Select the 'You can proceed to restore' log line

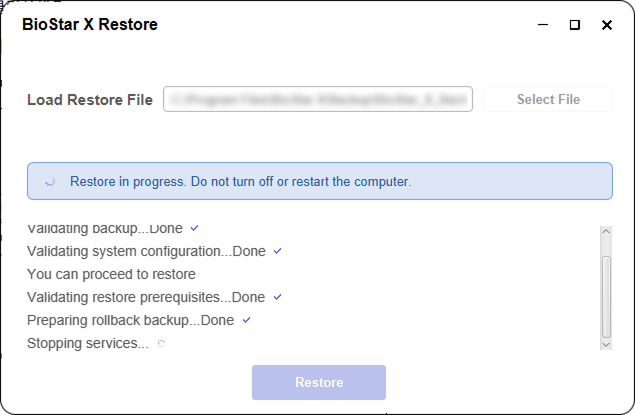[x=111, y=274]
